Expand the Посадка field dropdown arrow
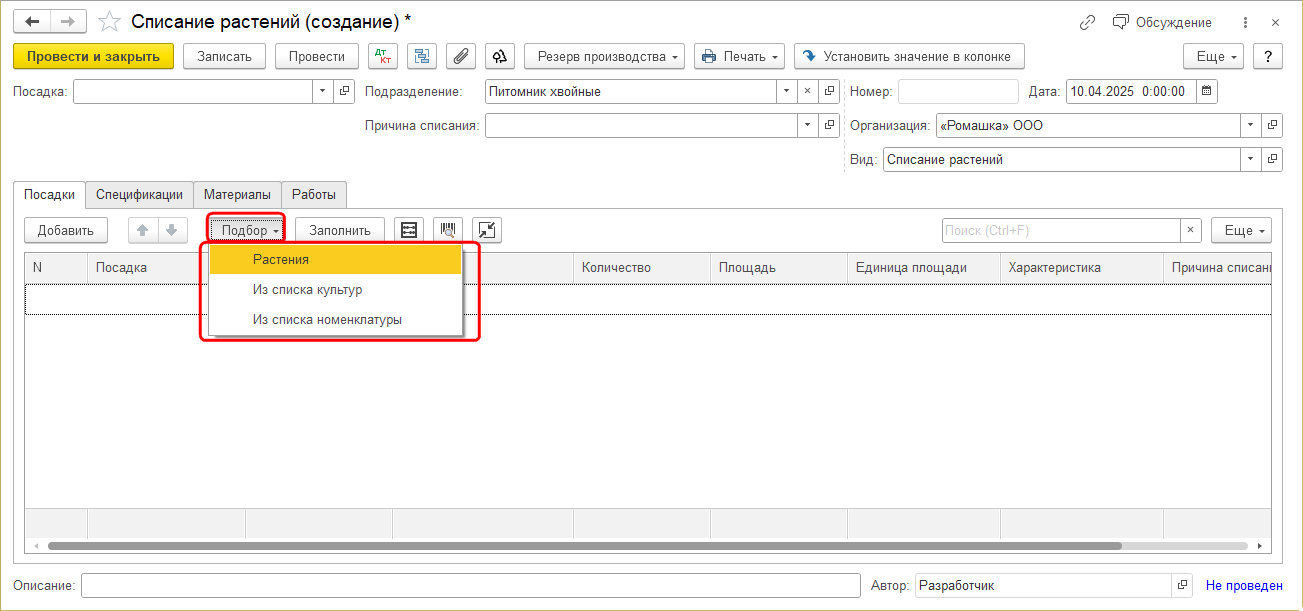 [x=322, y=91]
